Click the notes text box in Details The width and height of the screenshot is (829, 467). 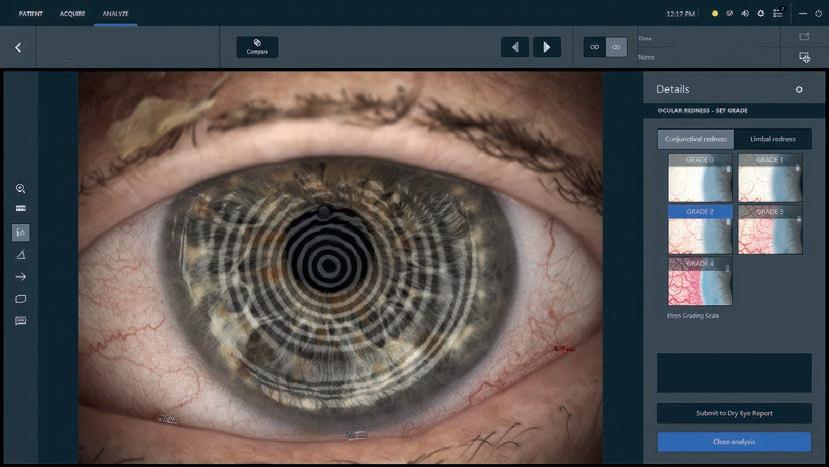(734, 373)
